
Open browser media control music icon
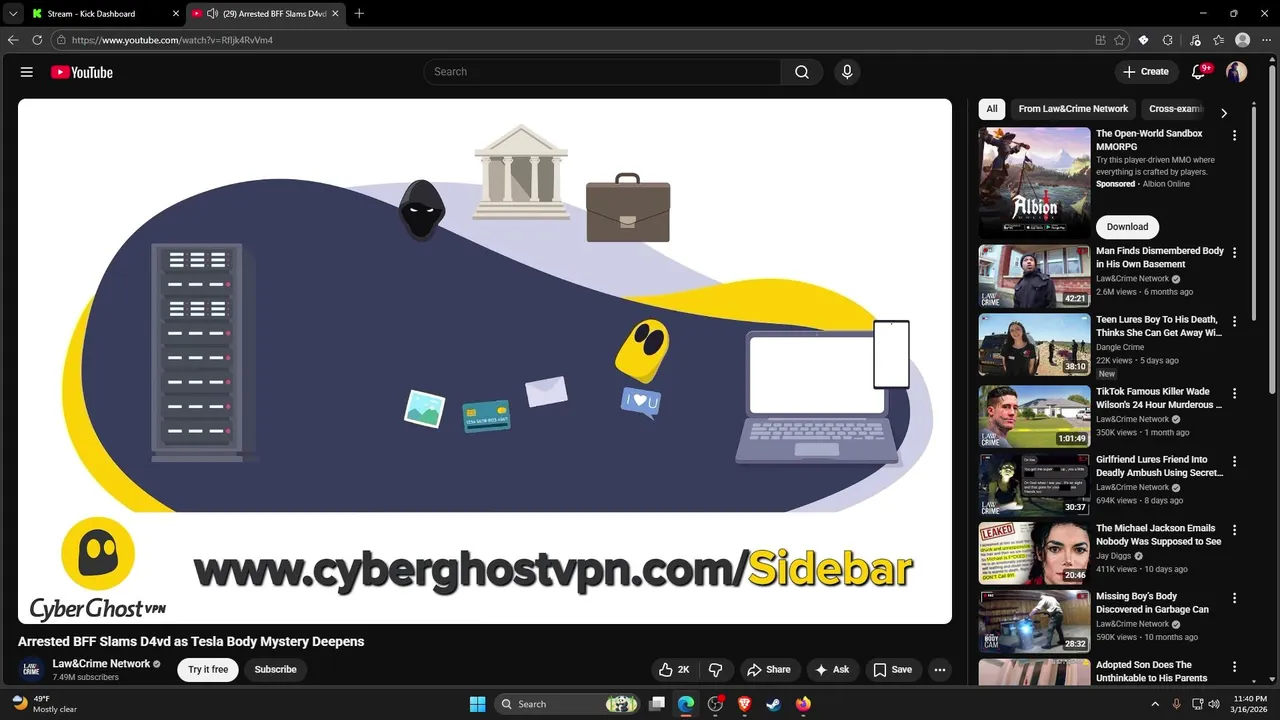(x=1195, y=40)
